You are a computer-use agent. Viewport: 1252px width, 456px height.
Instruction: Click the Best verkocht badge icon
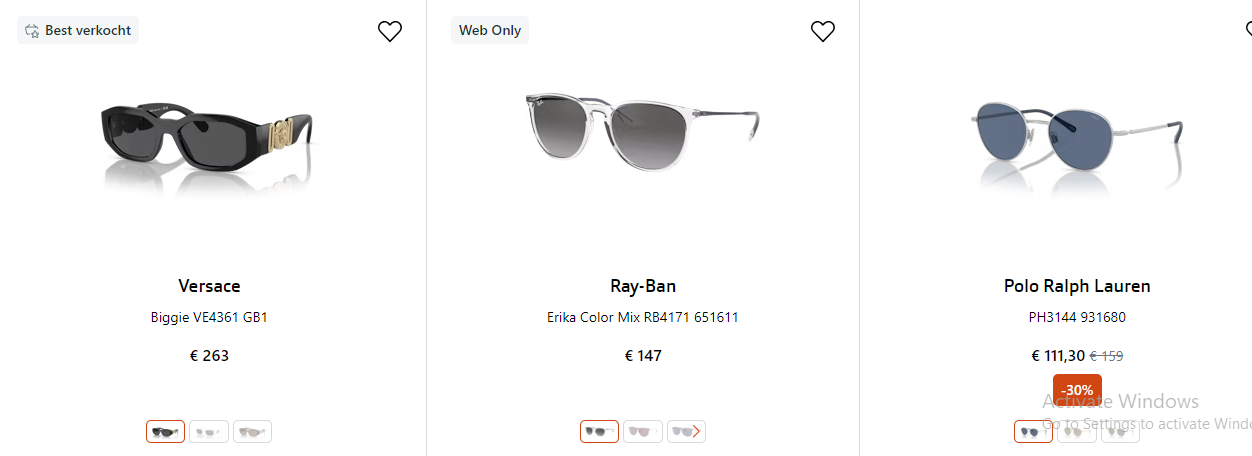32,31
